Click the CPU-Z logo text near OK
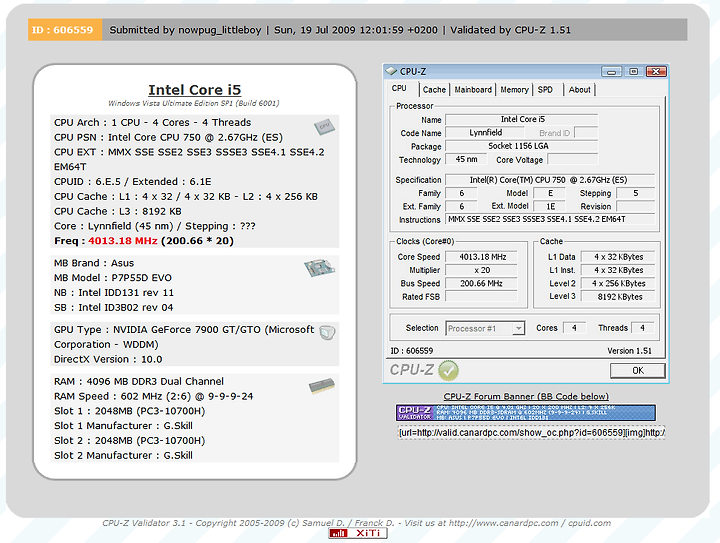 [411, 370]
